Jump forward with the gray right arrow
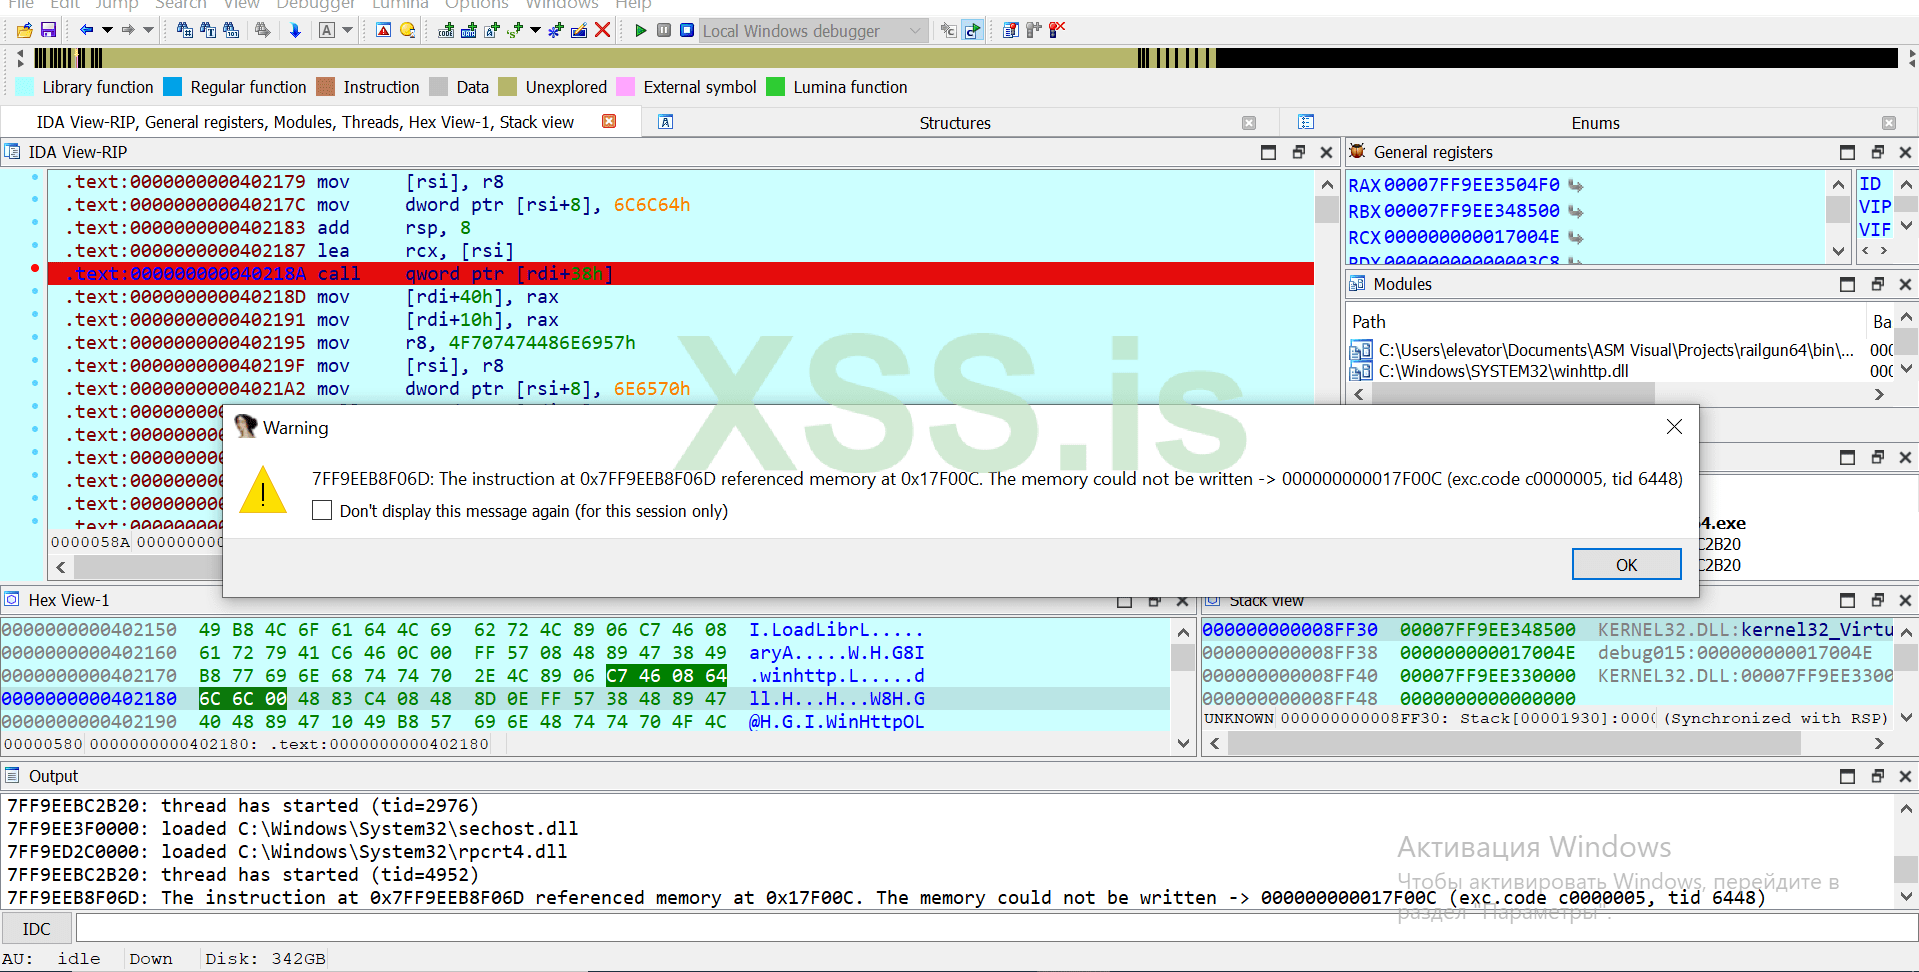This screenshot has width=1919, height=972. pyautogui.click(x=128, y=31)
